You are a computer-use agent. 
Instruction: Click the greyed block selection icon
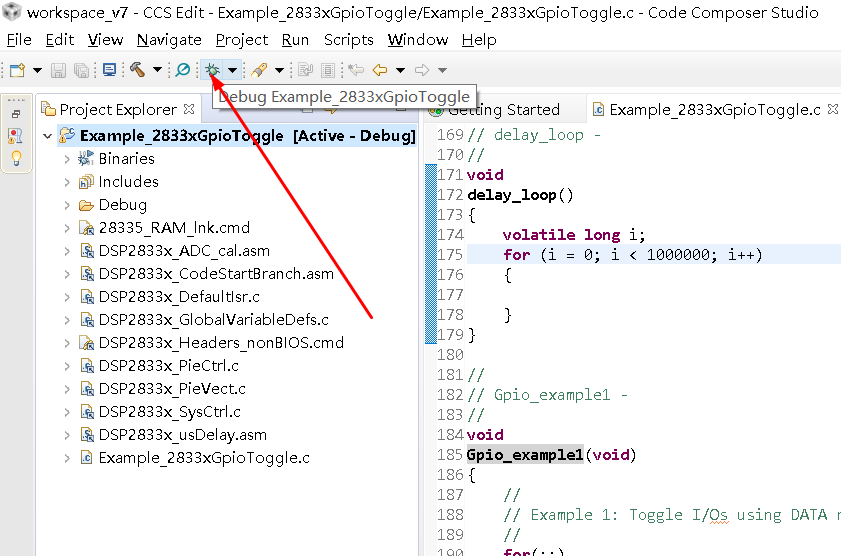[328, 70]
